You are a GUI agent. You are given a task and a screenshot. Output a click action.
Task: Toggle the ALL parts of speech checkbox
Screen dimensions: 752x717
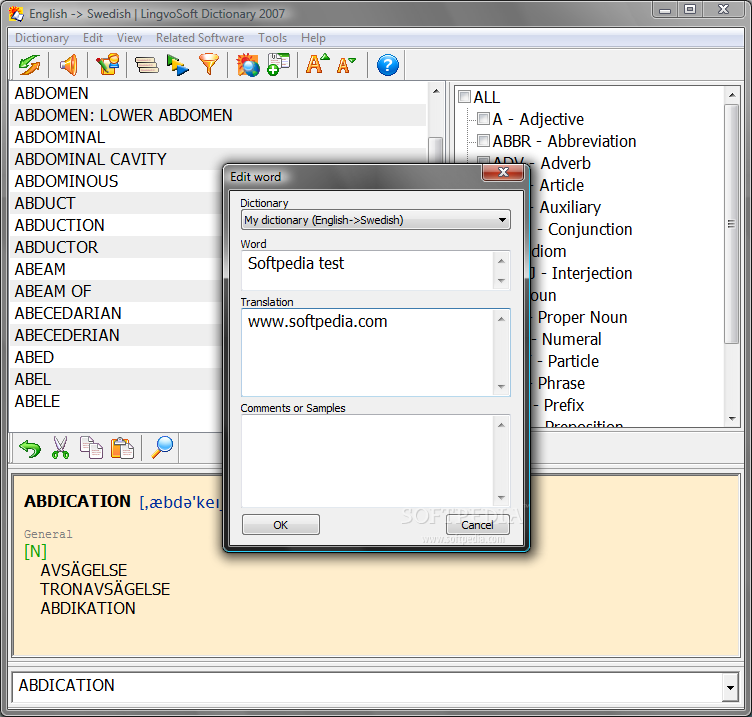[x=464, y=97]
